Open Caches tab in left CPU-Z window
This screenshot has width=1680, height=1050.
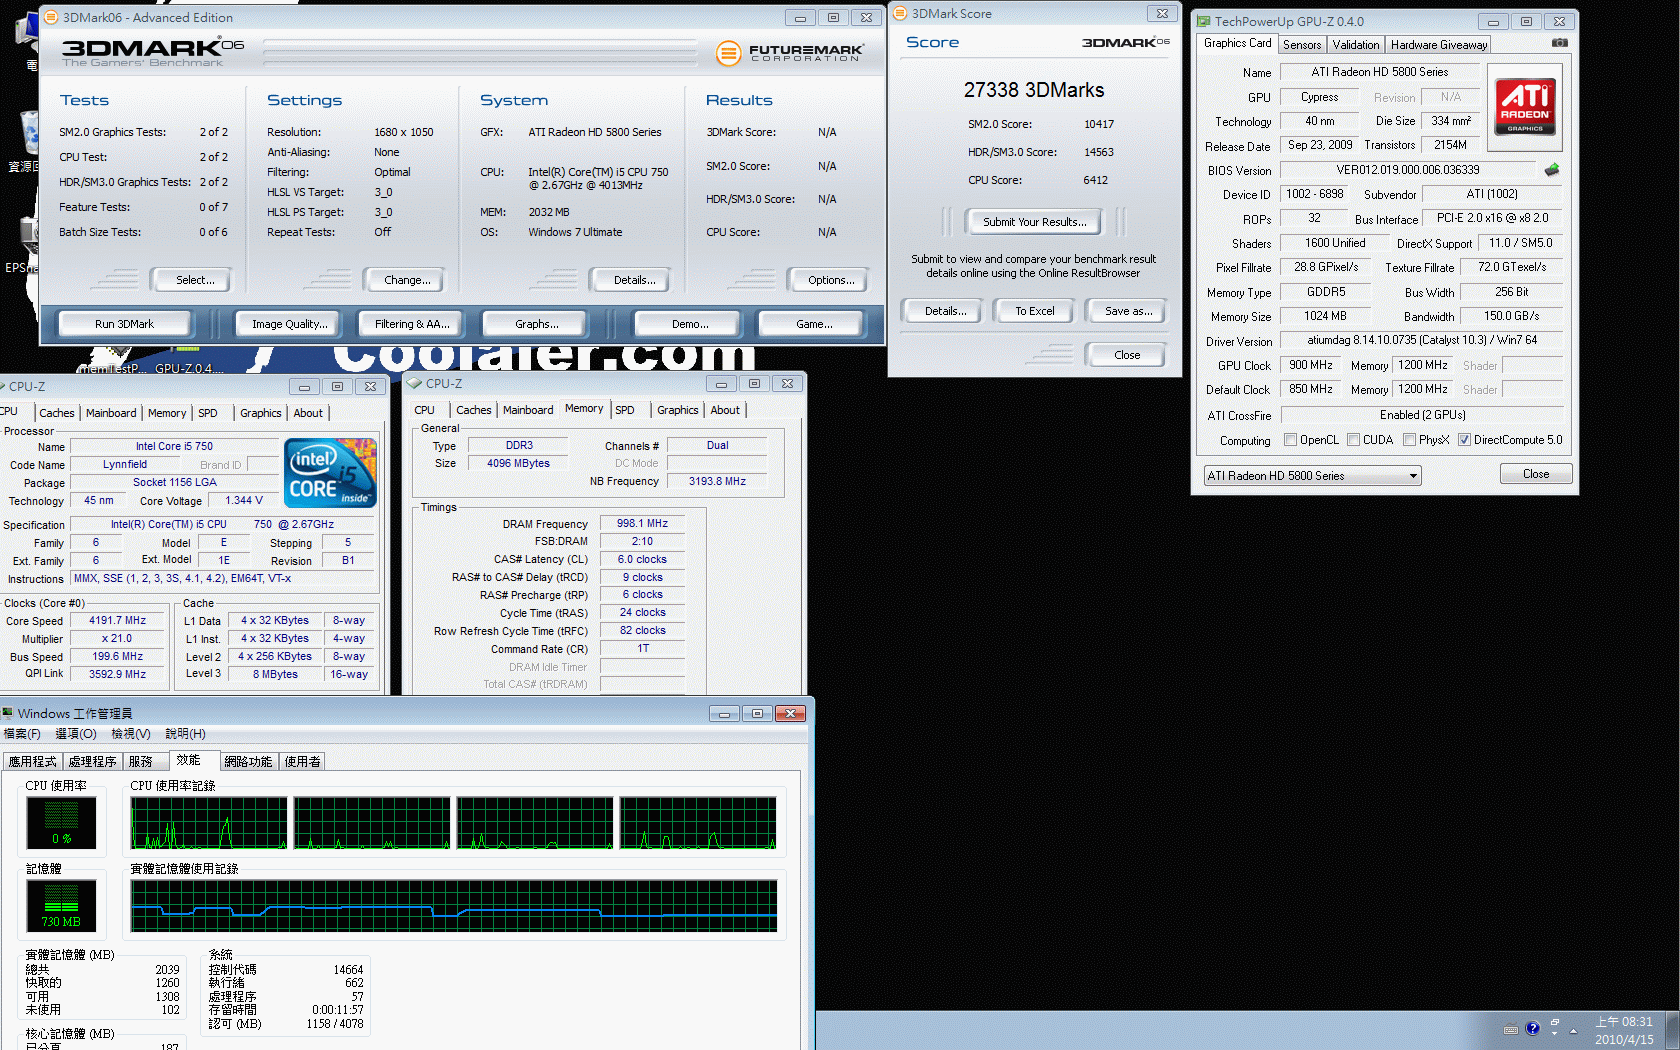click(57, 413)
